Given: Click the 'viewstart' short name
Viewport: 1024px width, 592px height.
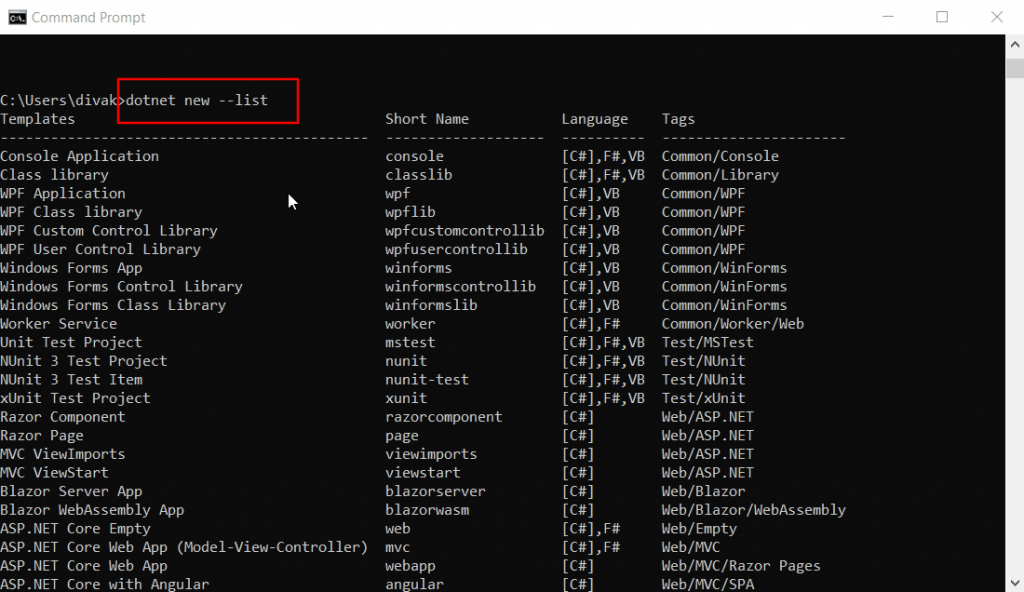Looking at the screenshot, I should (x=423, y=472).
